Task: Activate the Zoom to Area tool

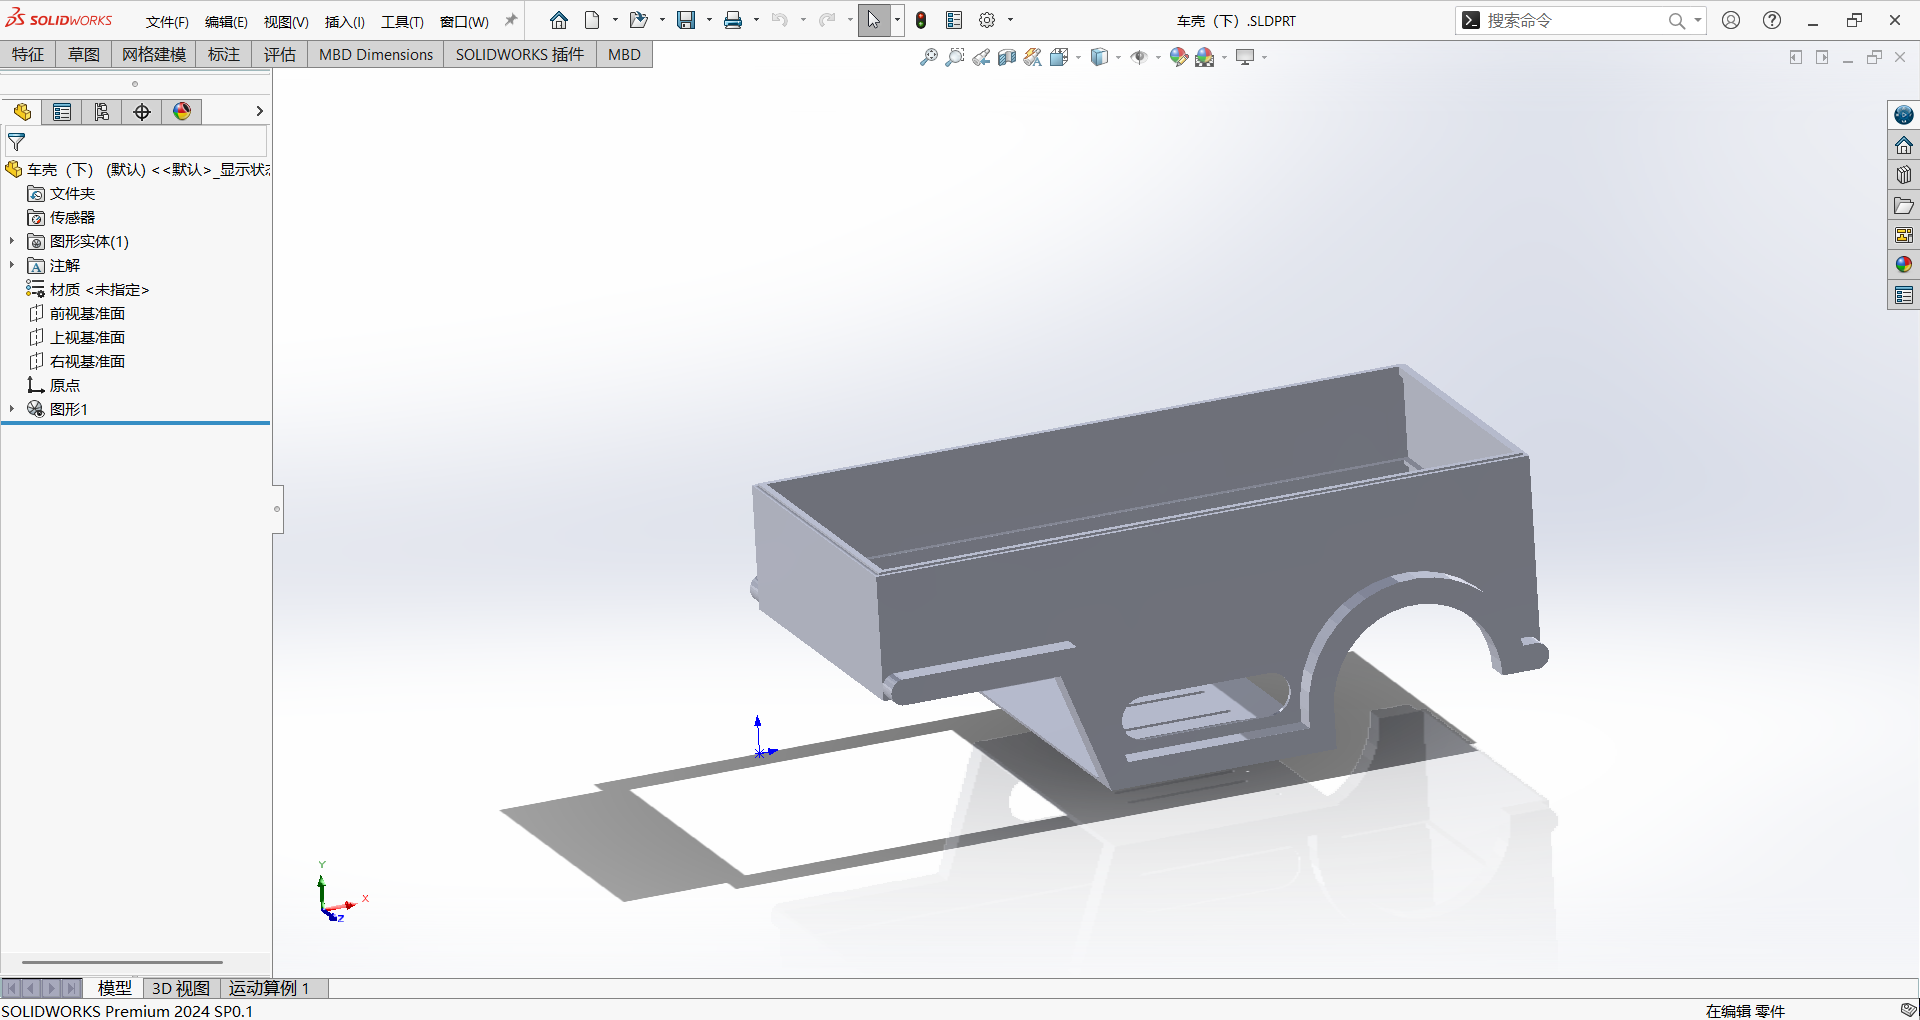Action: 955,57
